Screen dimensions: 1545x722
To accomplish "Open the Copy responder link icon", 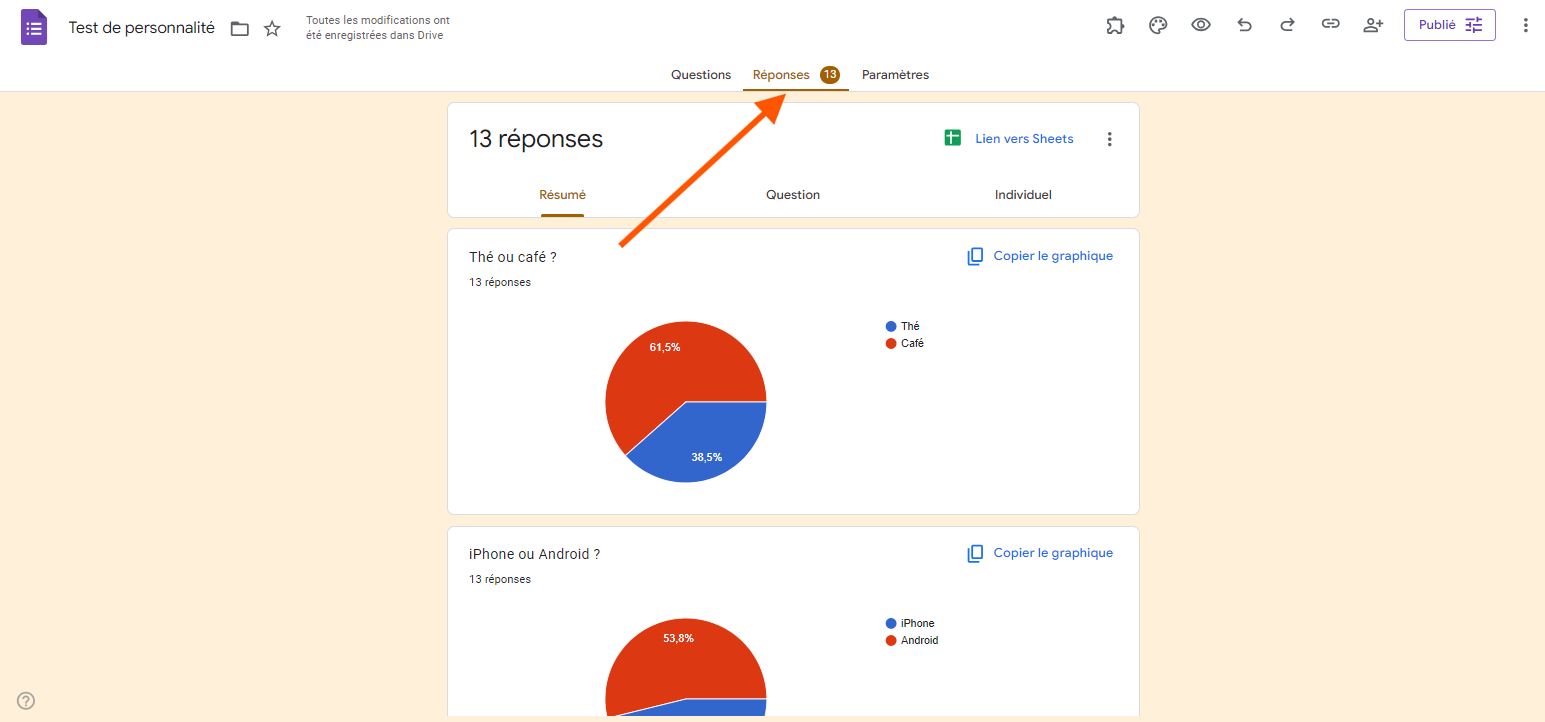I will [x=1330, y=24].
